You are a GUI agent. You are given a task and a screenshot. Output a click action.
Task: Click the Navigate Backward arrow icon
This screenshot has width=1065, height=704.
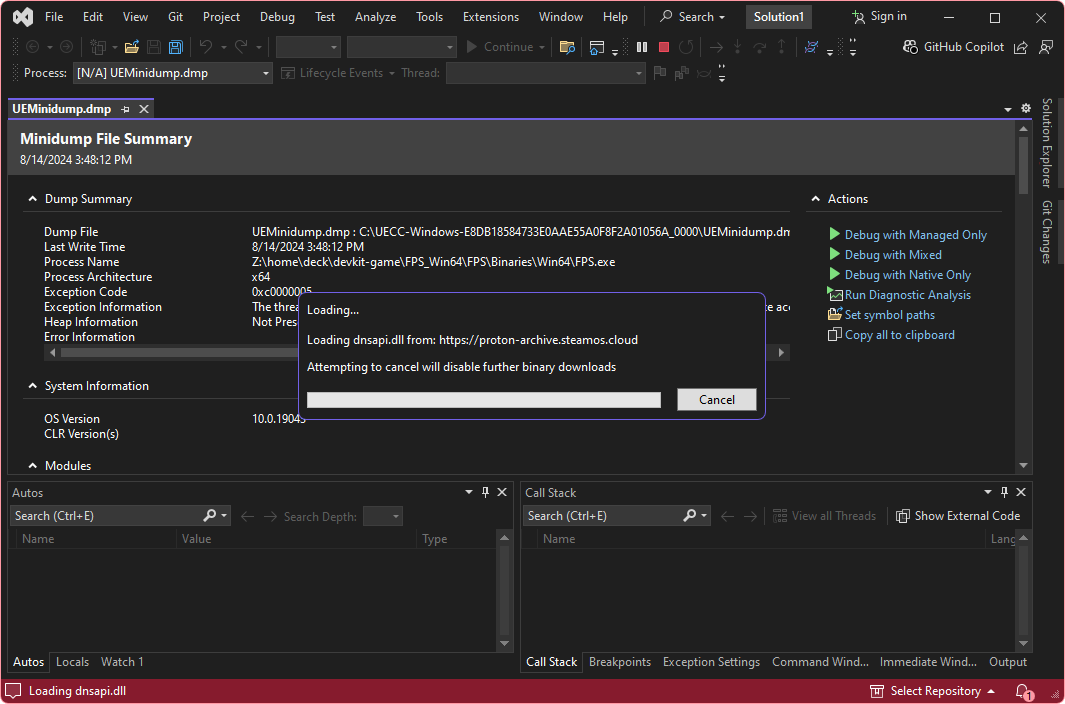point(32,47)
